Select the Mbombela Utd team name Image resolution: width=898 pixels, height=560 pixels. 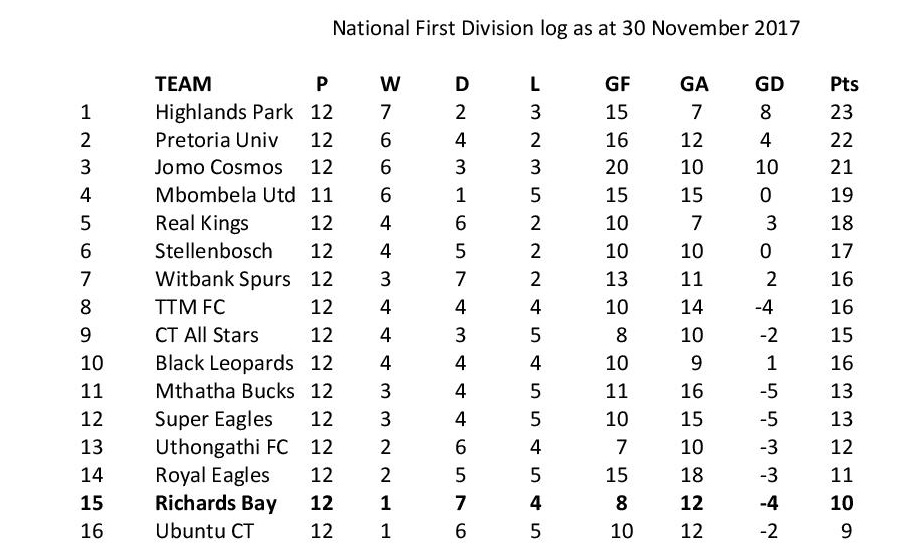225,196
